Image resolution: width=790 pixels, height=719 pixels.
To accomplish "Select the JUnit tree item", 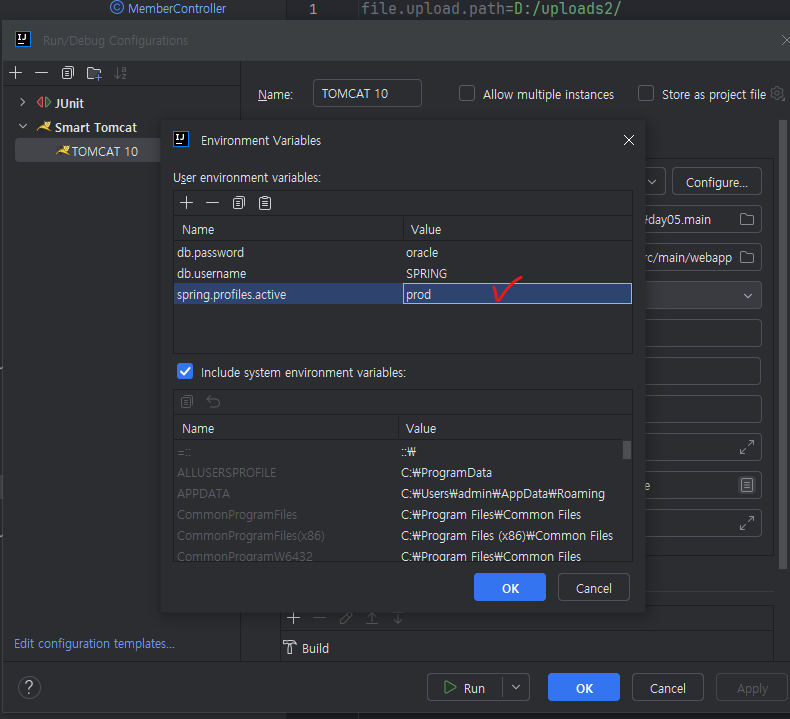I will [69, 103].
